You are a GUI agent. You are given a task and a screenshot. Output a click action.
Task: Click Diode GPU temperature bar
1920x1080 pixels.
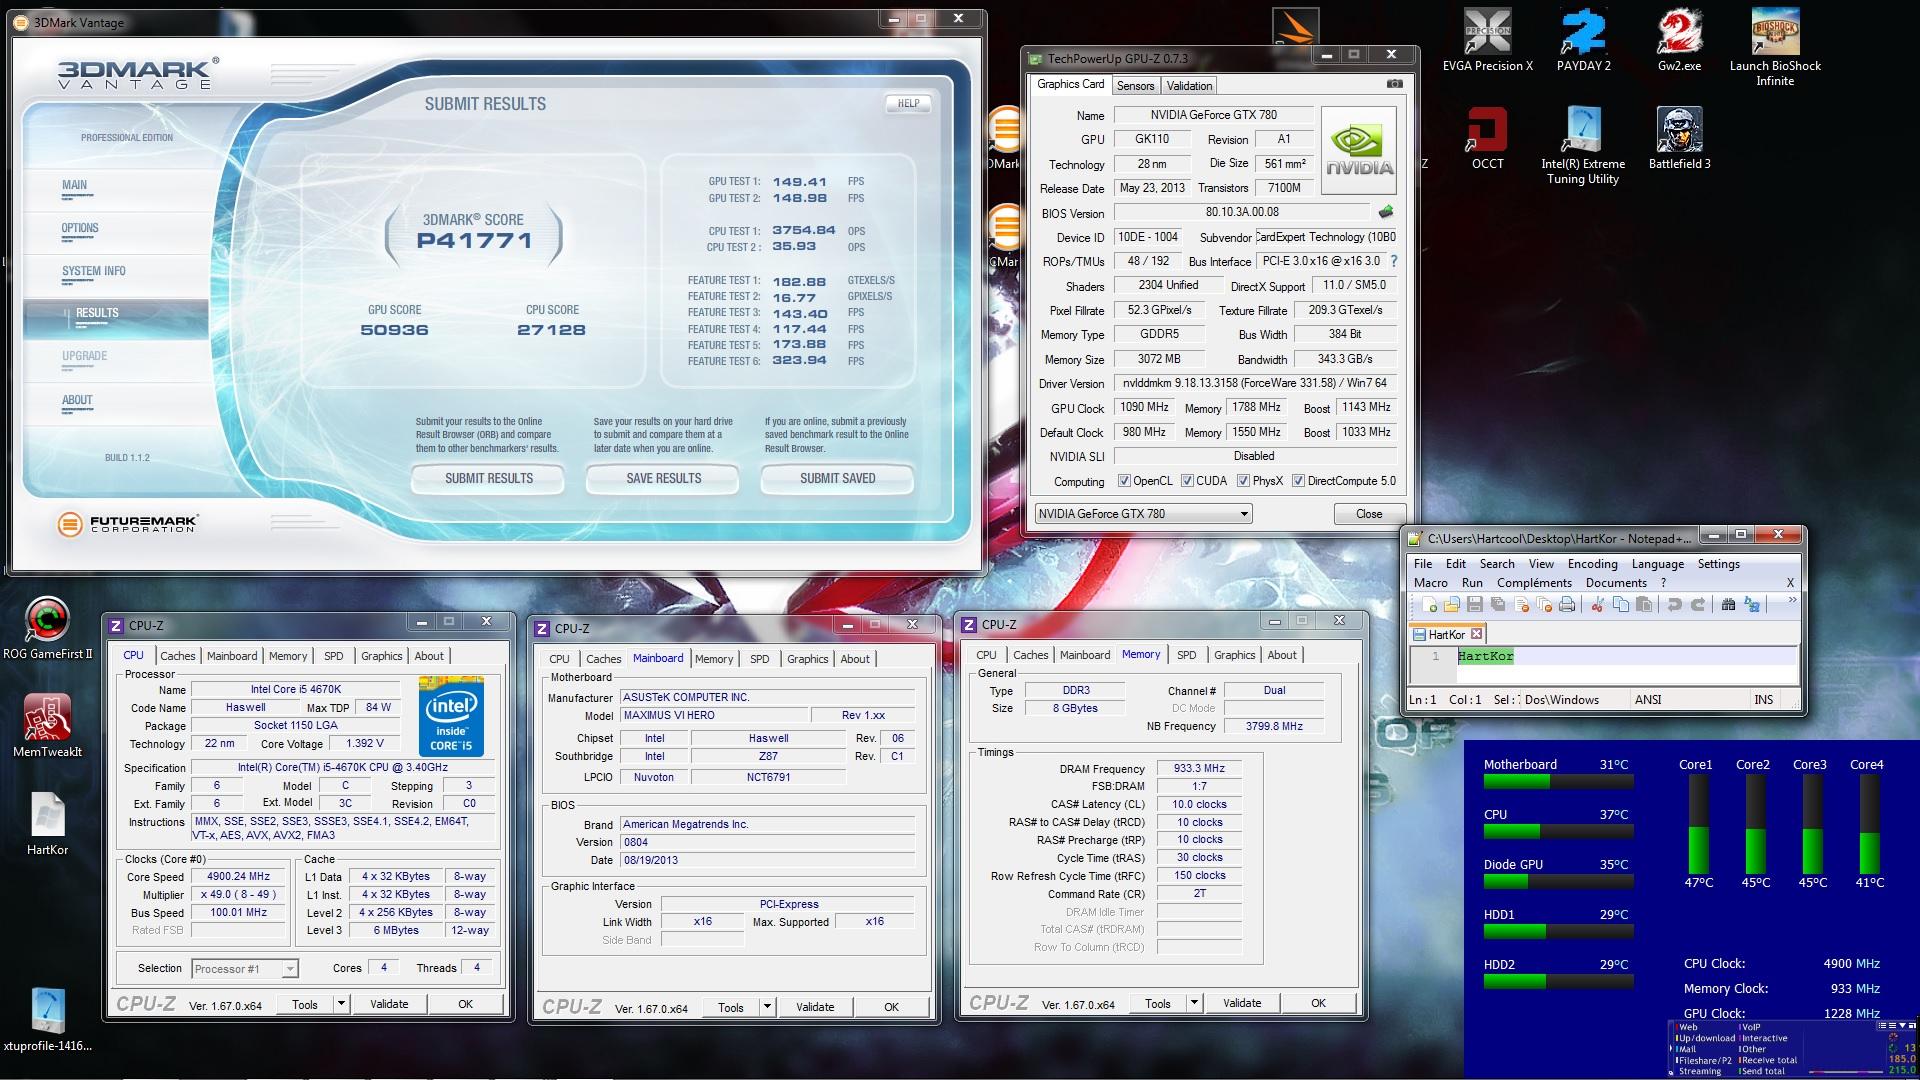(1558, 881)
